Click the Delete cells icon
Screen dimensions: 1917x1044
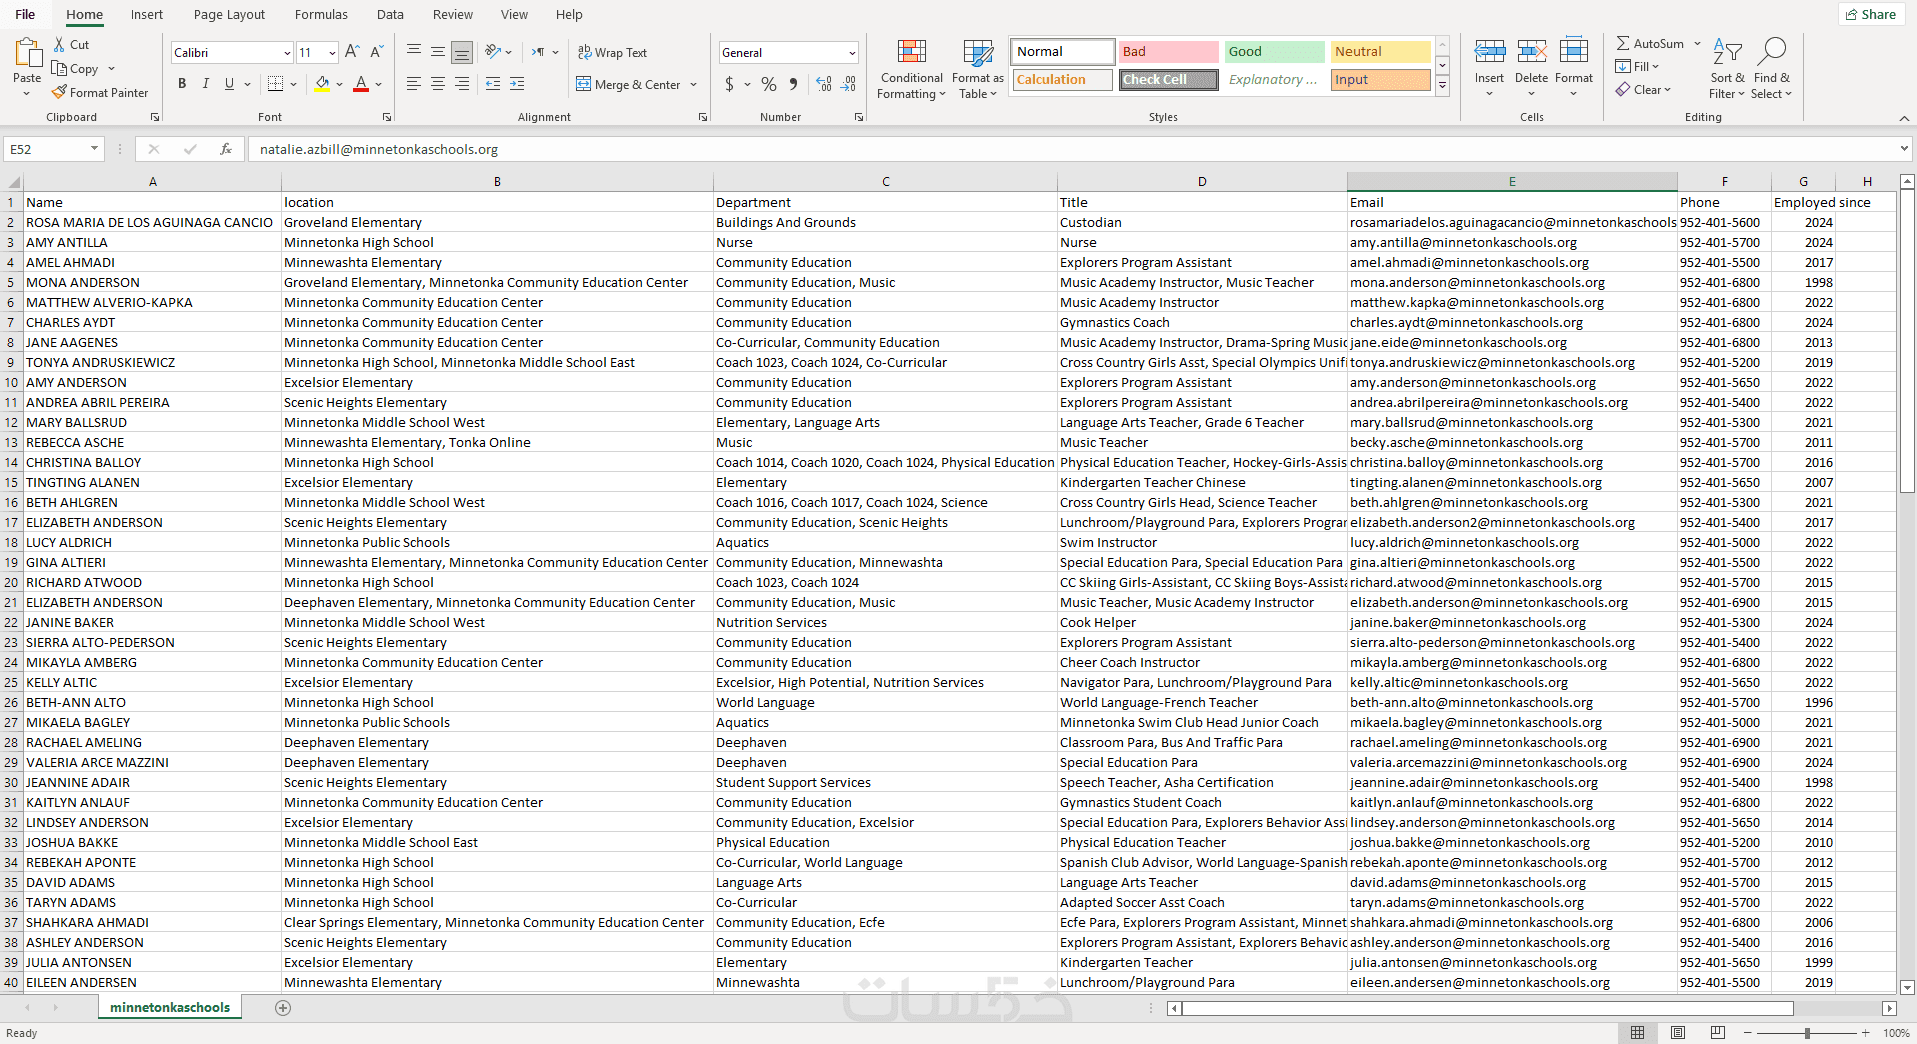pyautogui.click(x=1531, y=52)
